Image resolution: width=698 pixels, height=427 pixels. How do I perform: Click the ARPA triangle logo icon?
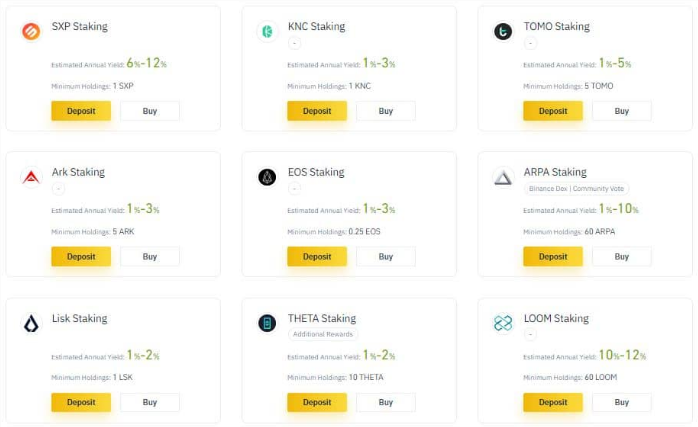point(503,177)
